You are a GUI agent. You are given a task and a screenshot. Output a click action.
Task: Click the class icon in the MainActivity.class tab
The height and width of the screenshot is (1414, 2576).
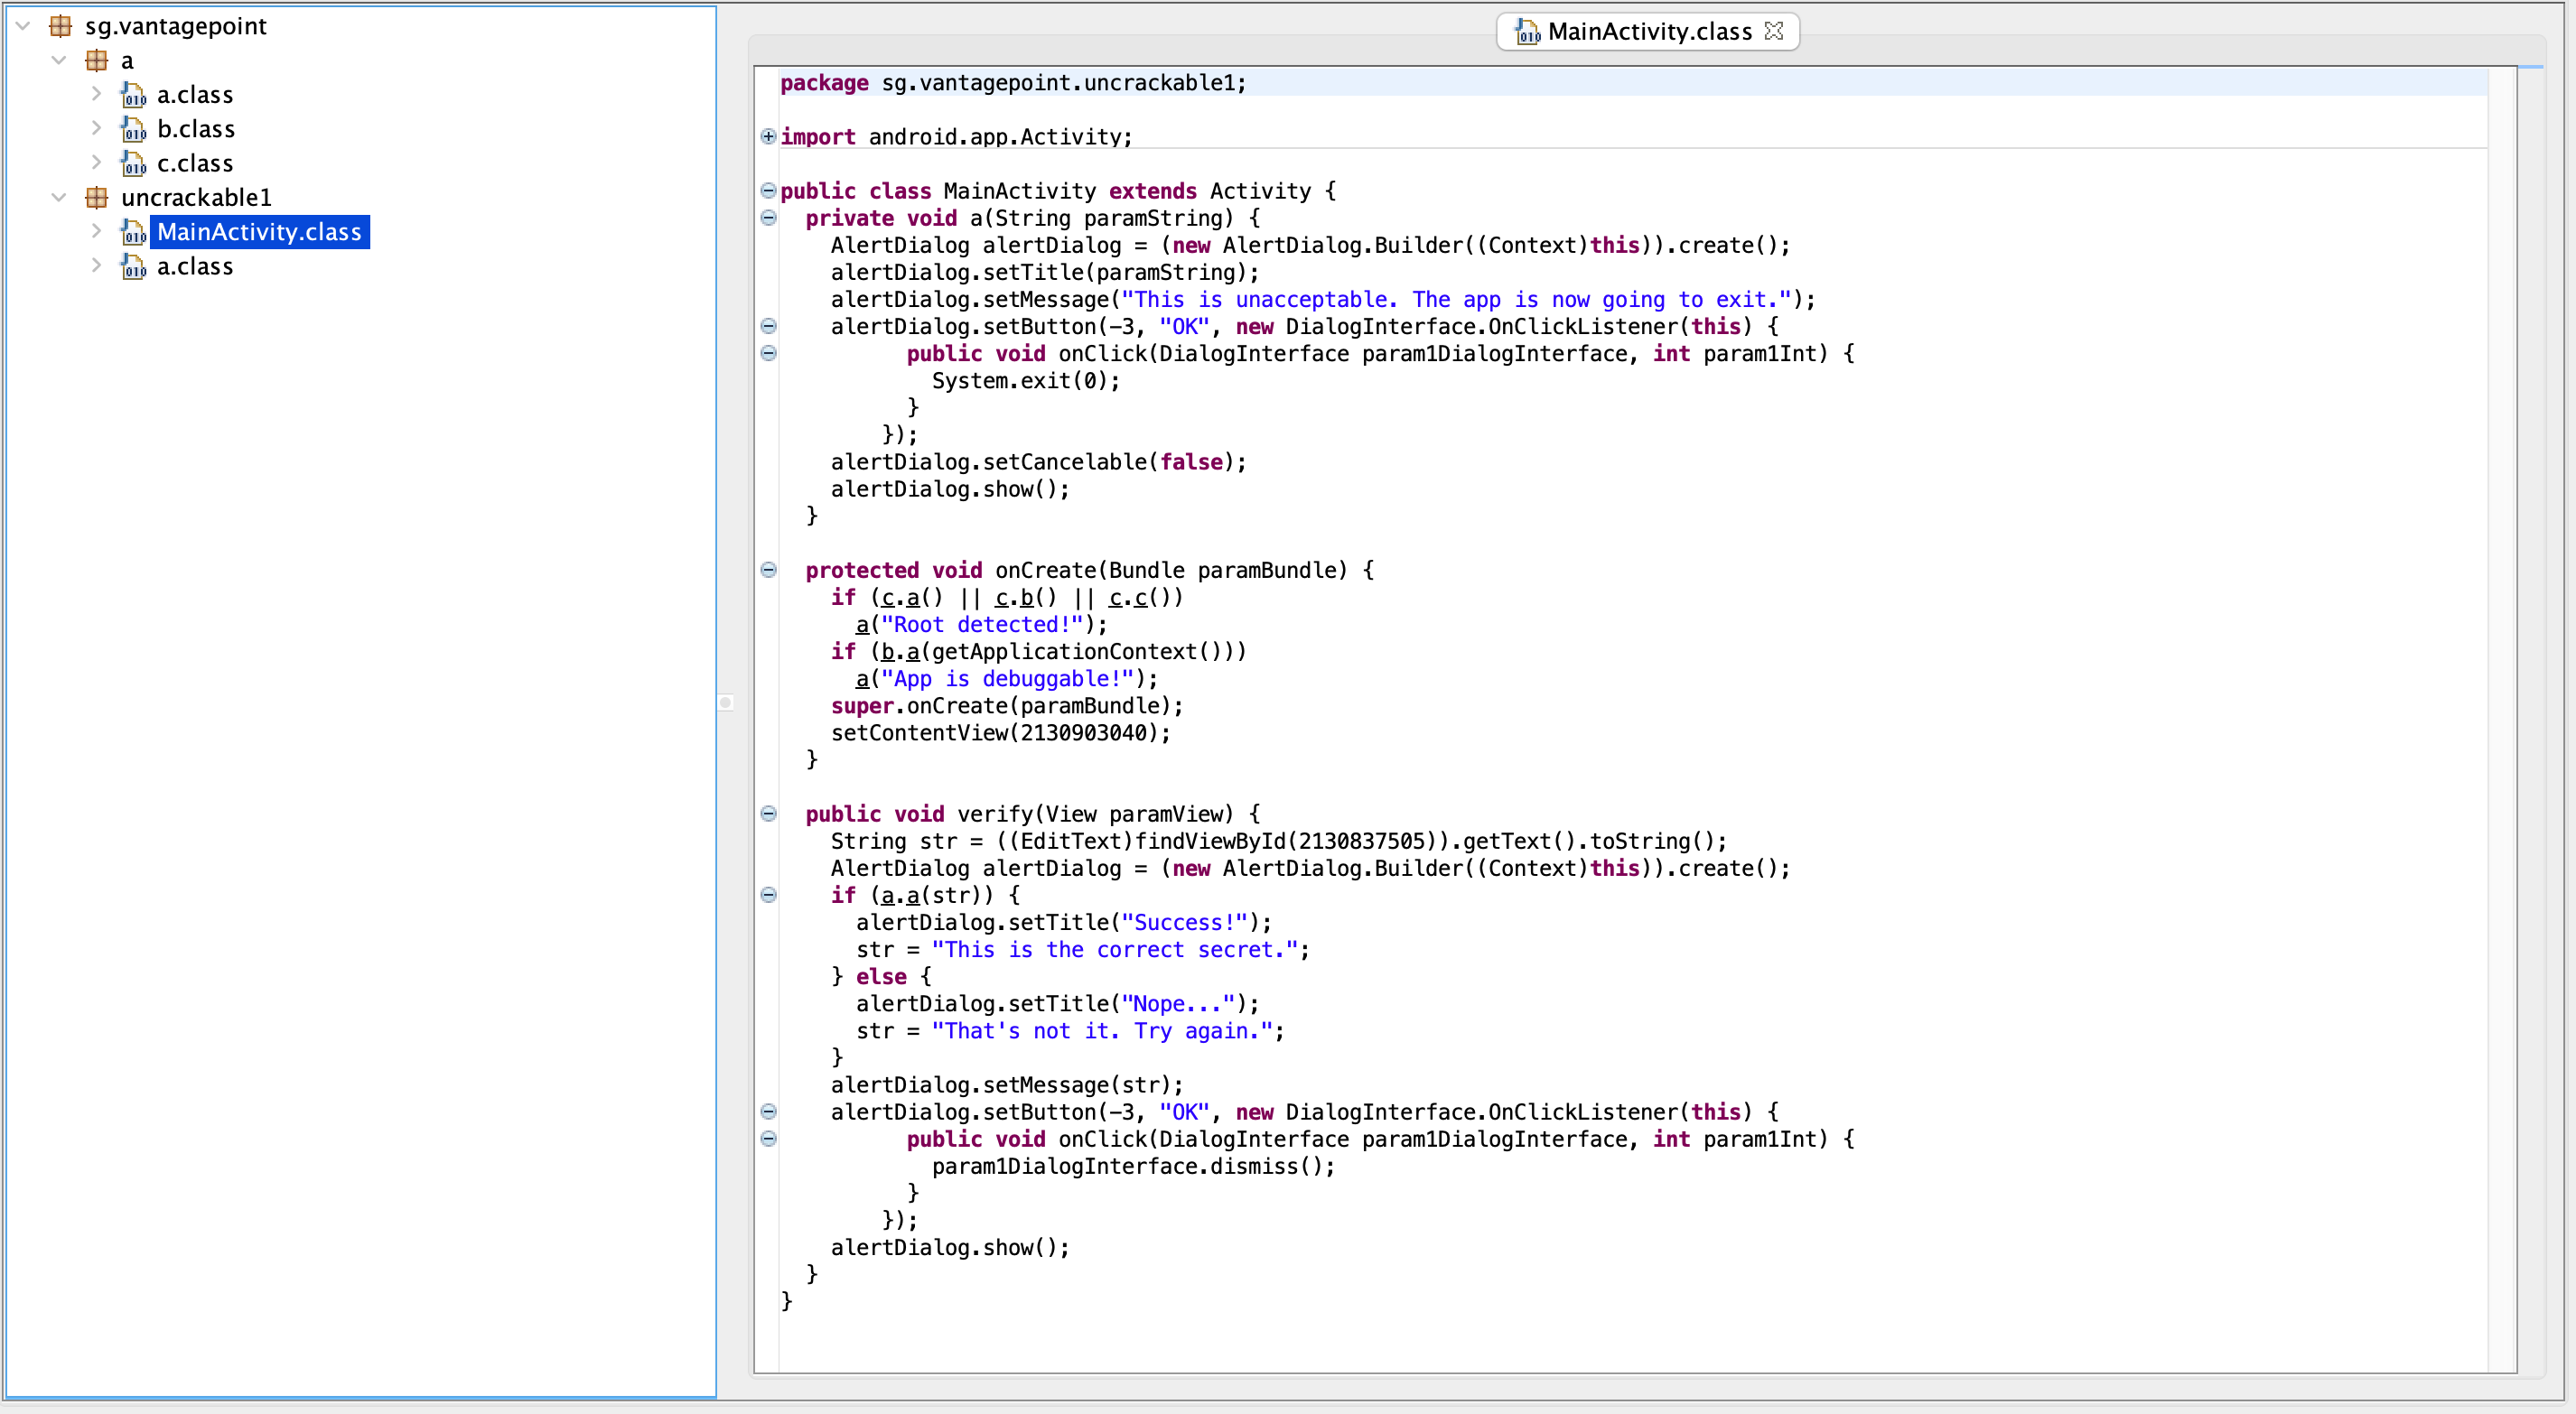(x=1527, y=32)
